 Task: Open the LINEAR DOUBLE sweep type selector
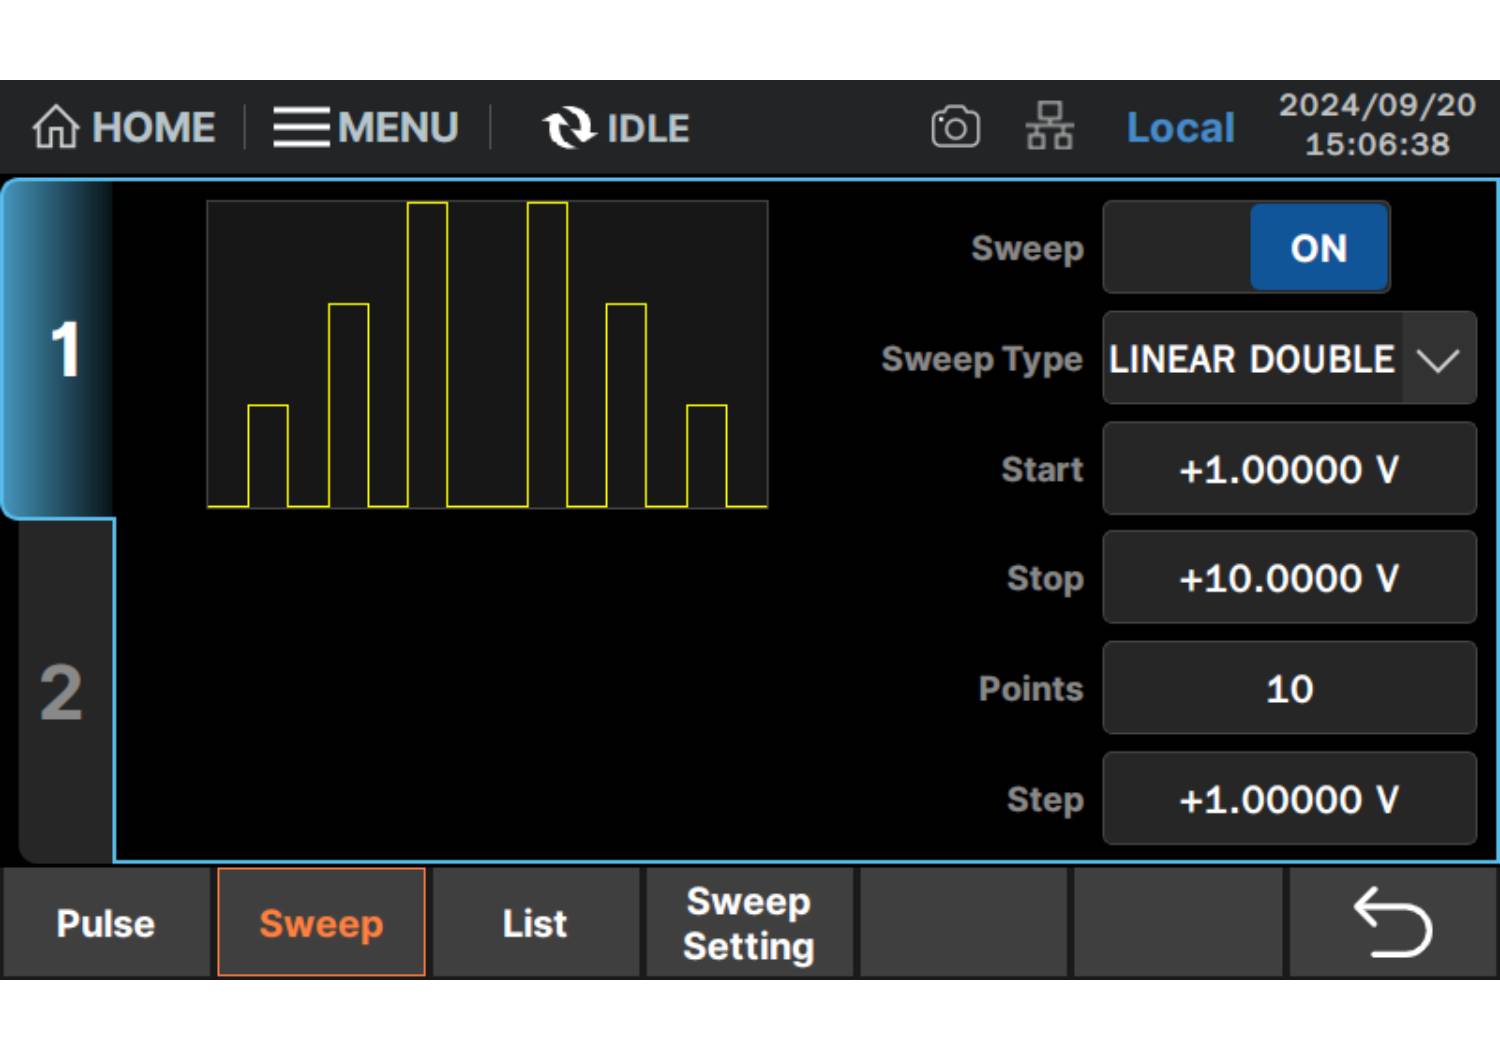1251,359
